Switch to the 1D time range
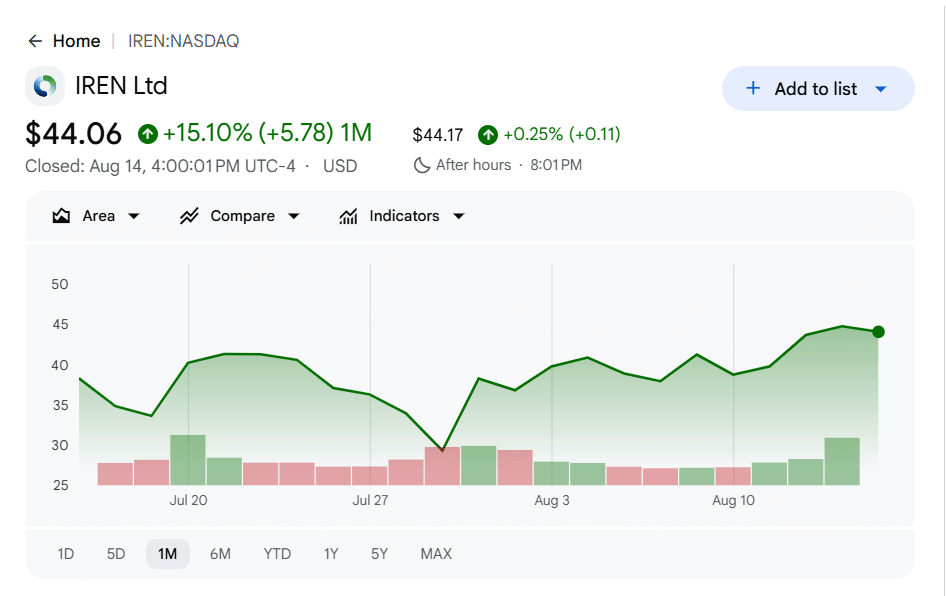 tap(66, 554)
